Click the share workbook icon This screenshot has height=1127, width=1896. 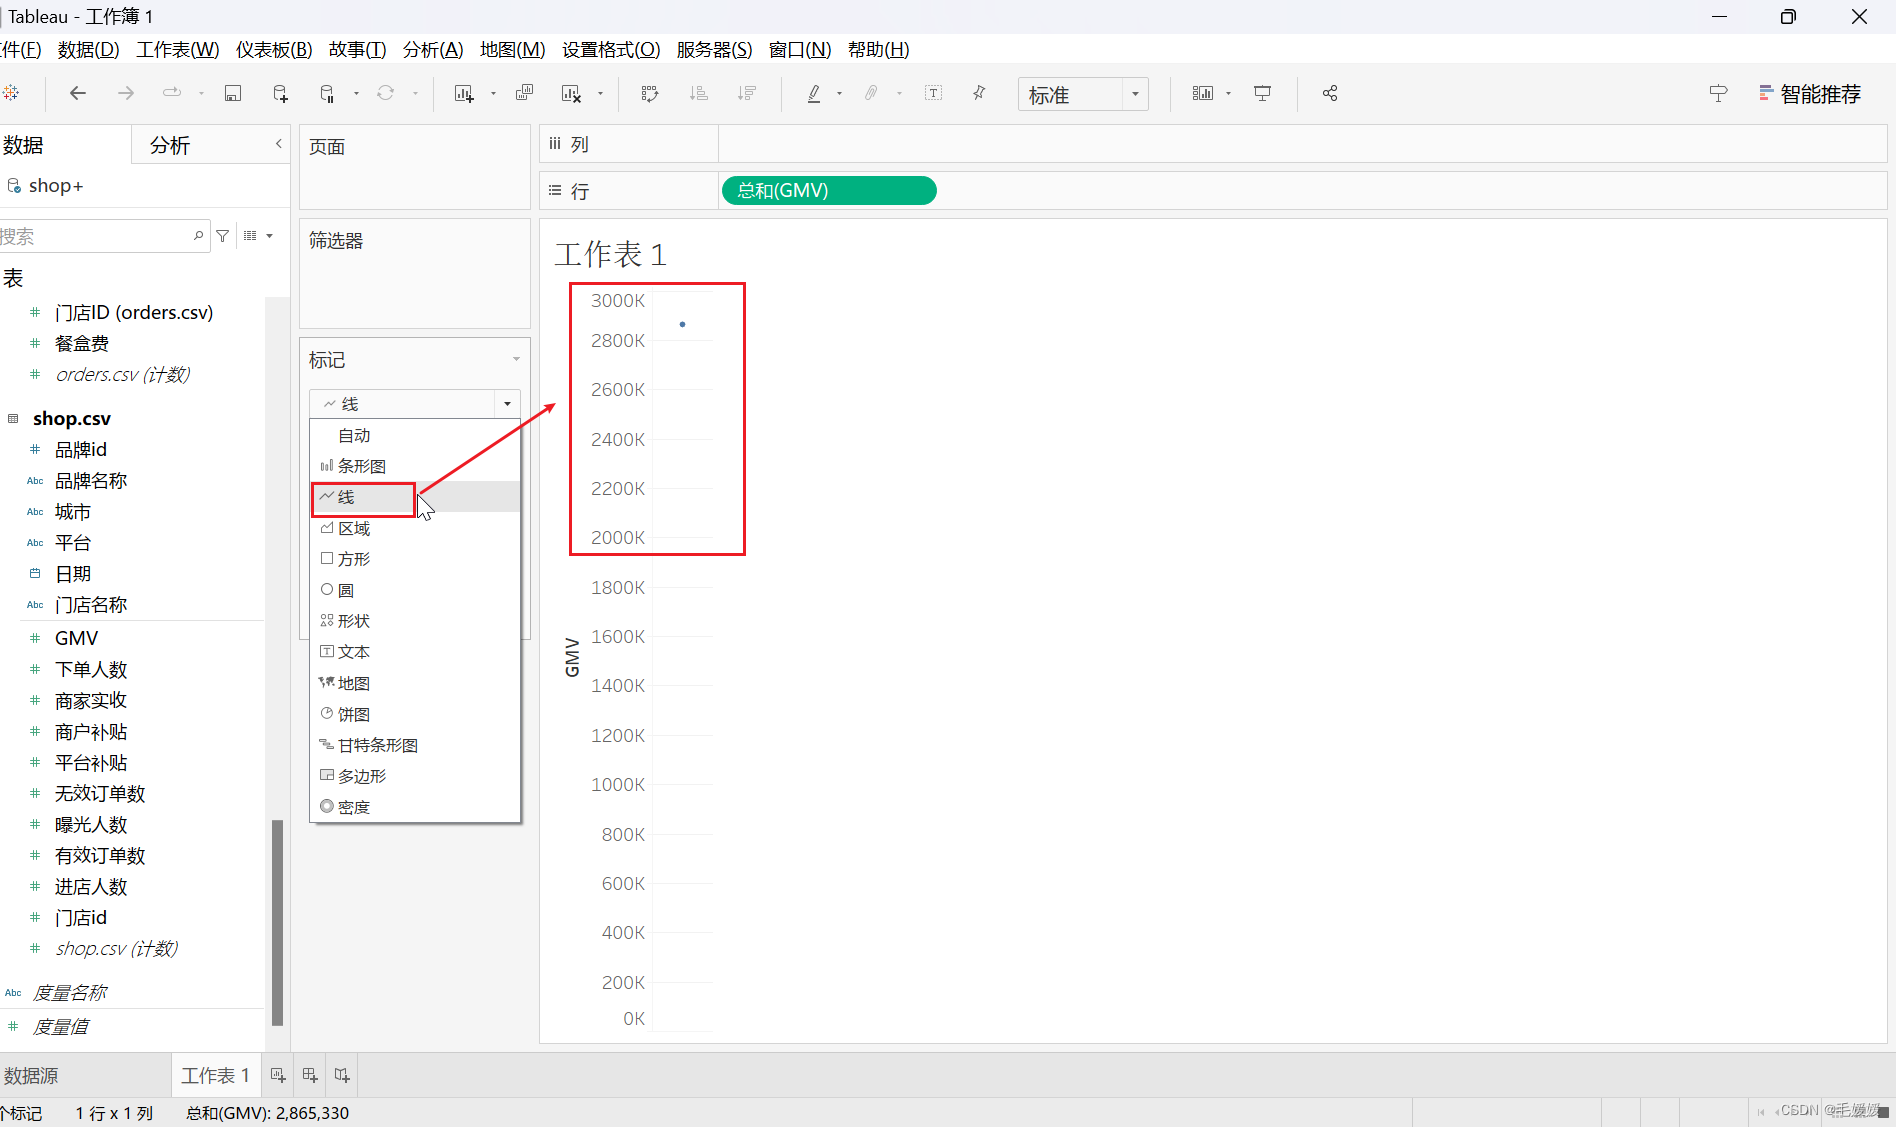tap(1330, 93)
